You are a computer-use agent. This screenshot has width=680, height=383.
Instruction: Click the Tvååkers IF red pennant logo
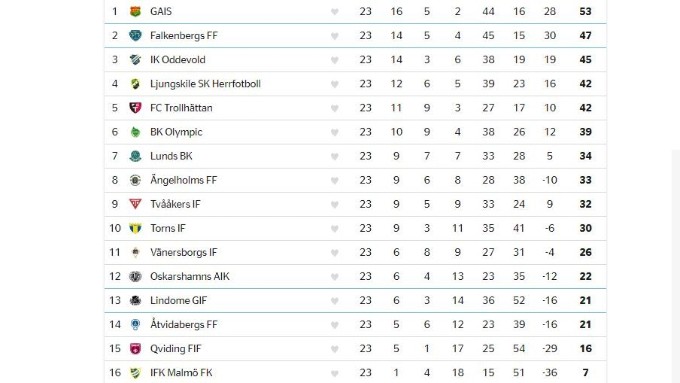point(135,204)
